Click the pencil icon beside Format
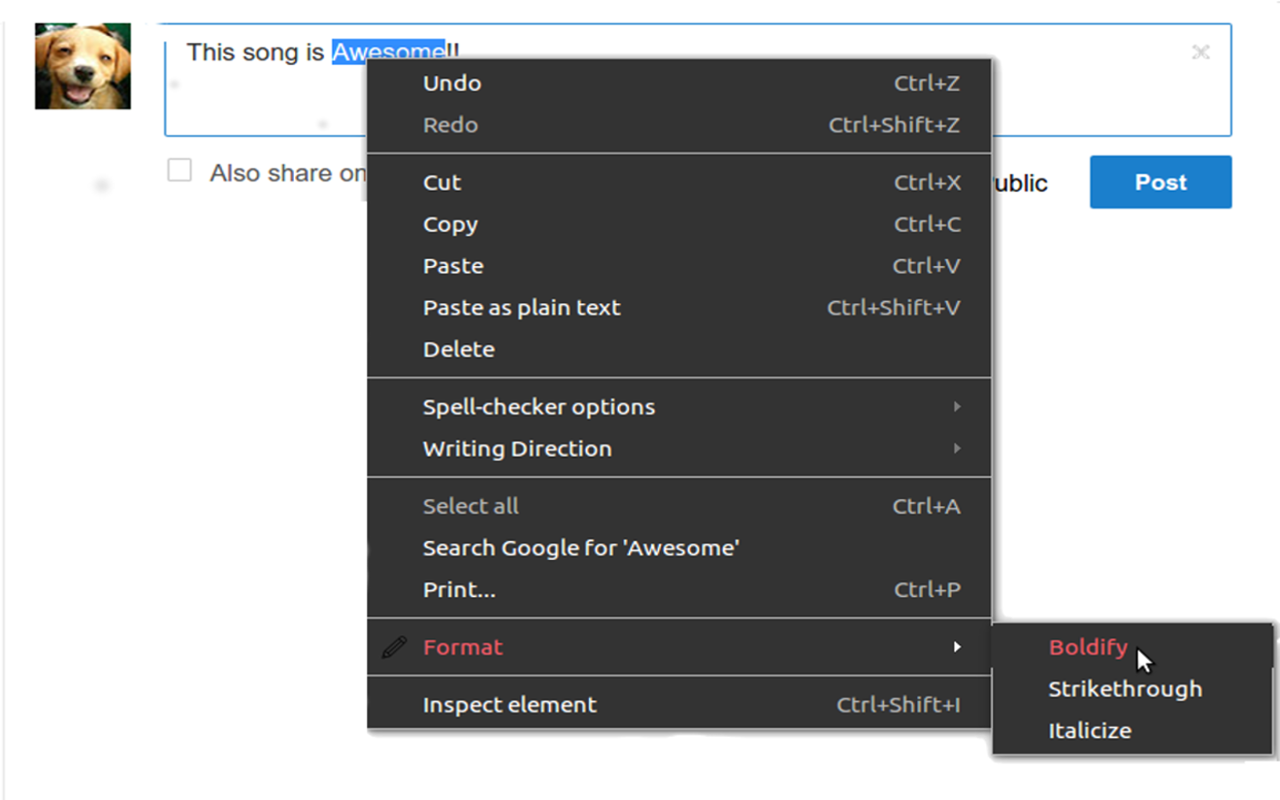1280x800 pixels. (394, 647)
